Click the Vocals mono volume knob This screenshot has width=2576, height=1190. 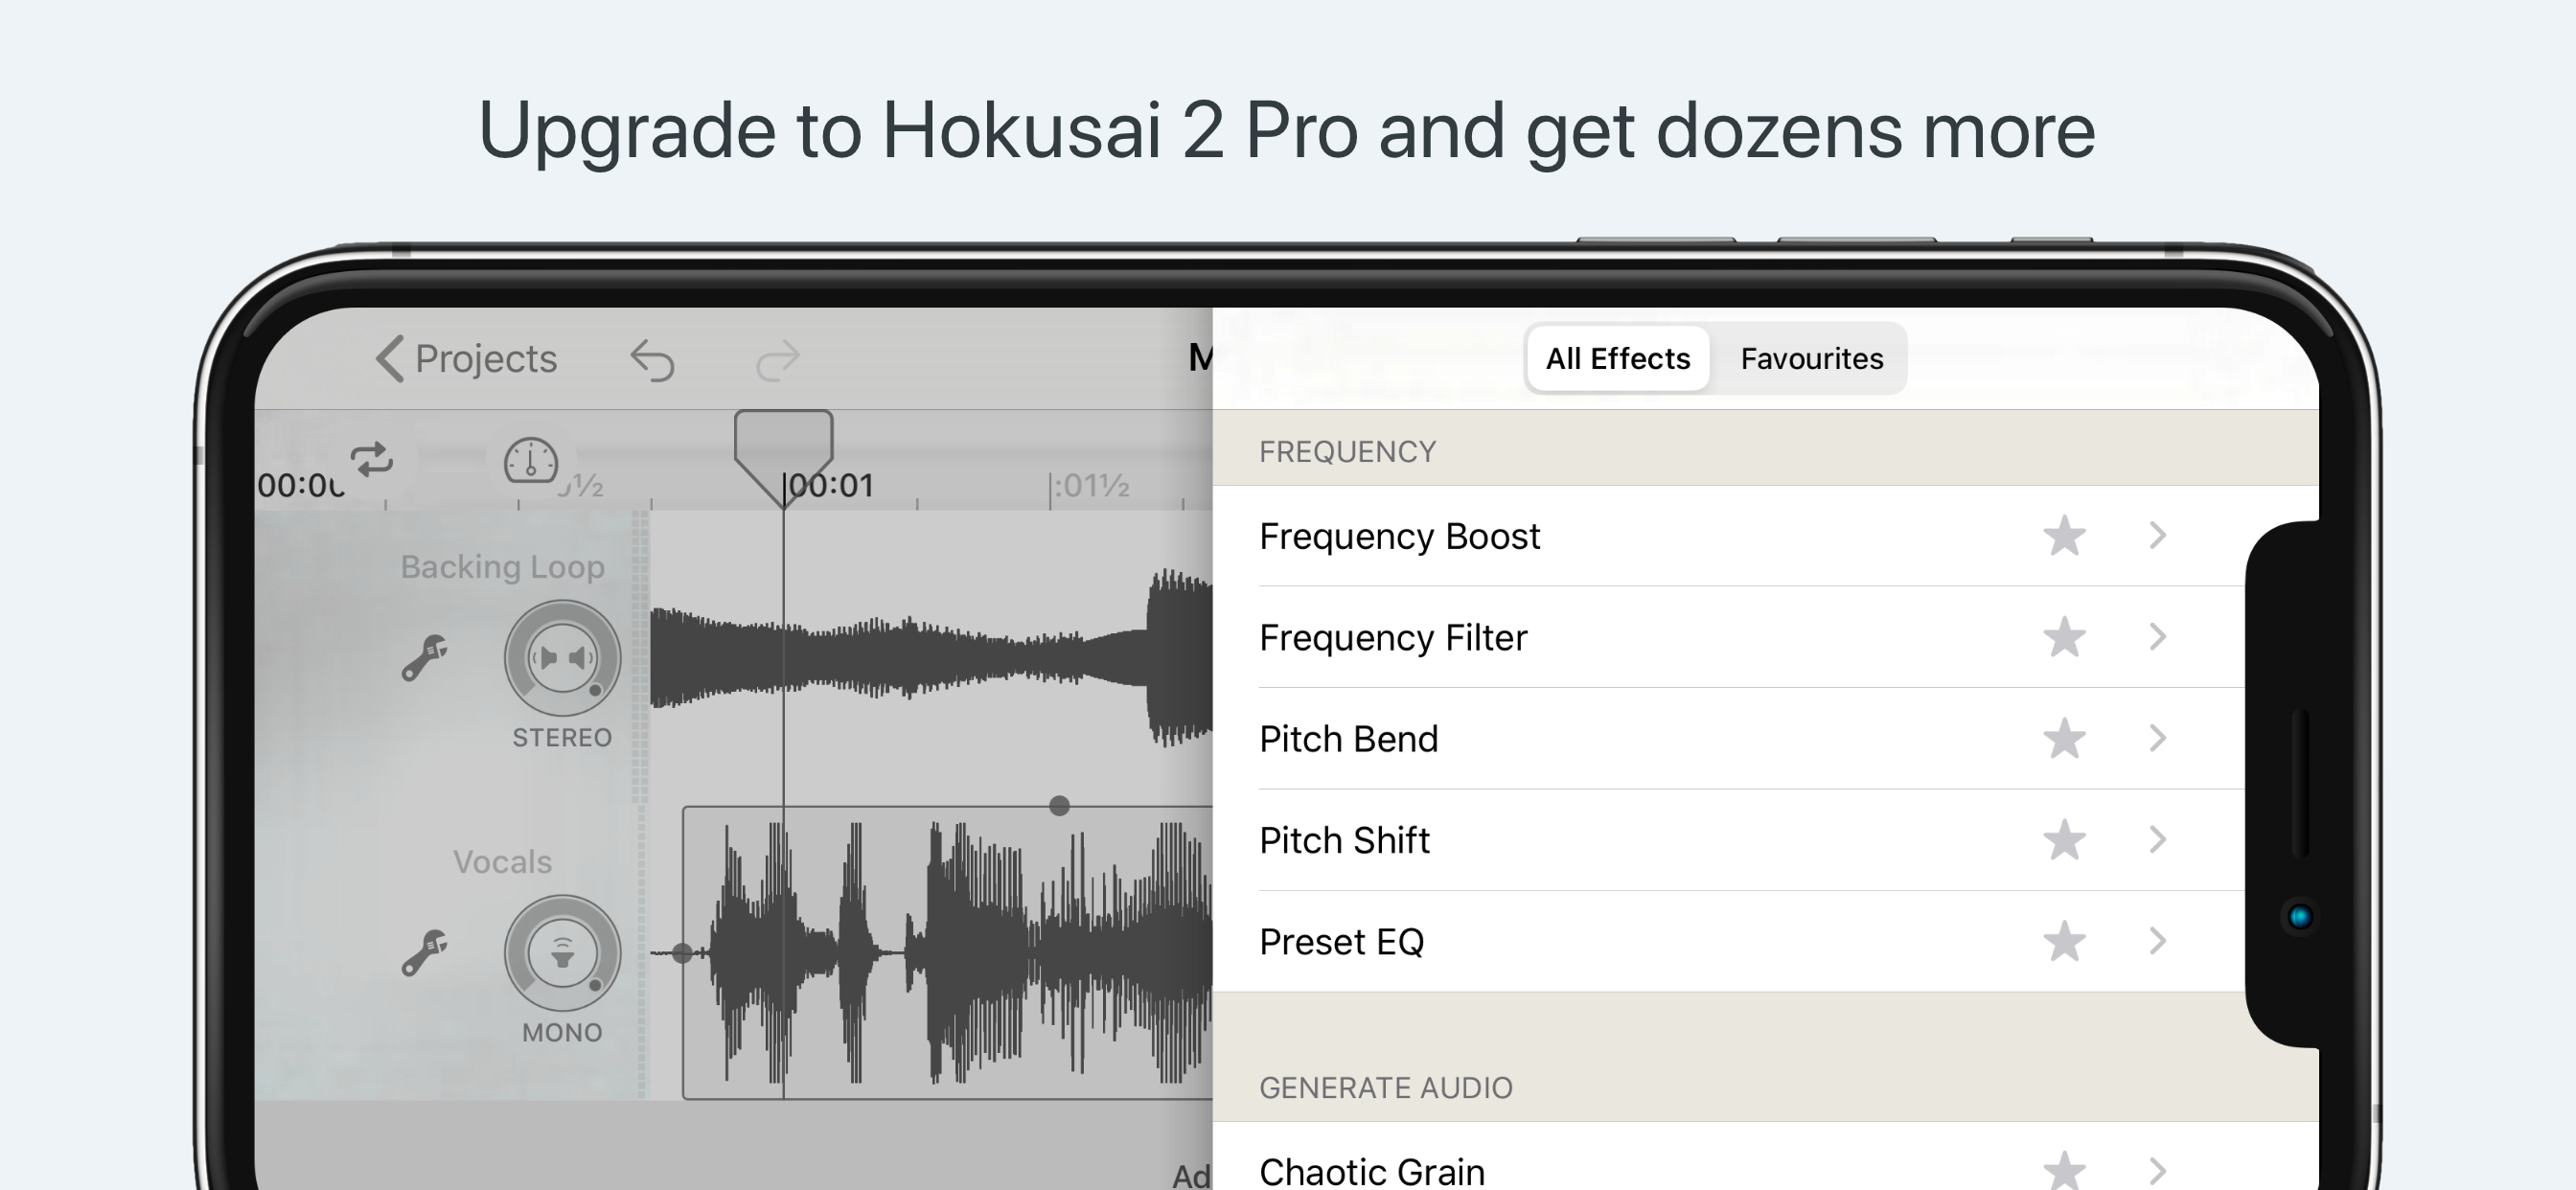pos(562,953)
